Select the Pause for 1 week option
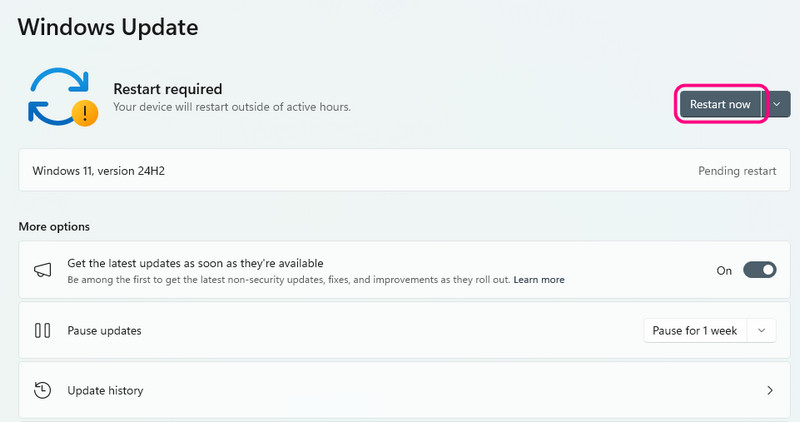The image size is (800, 422). click(694, 330)
